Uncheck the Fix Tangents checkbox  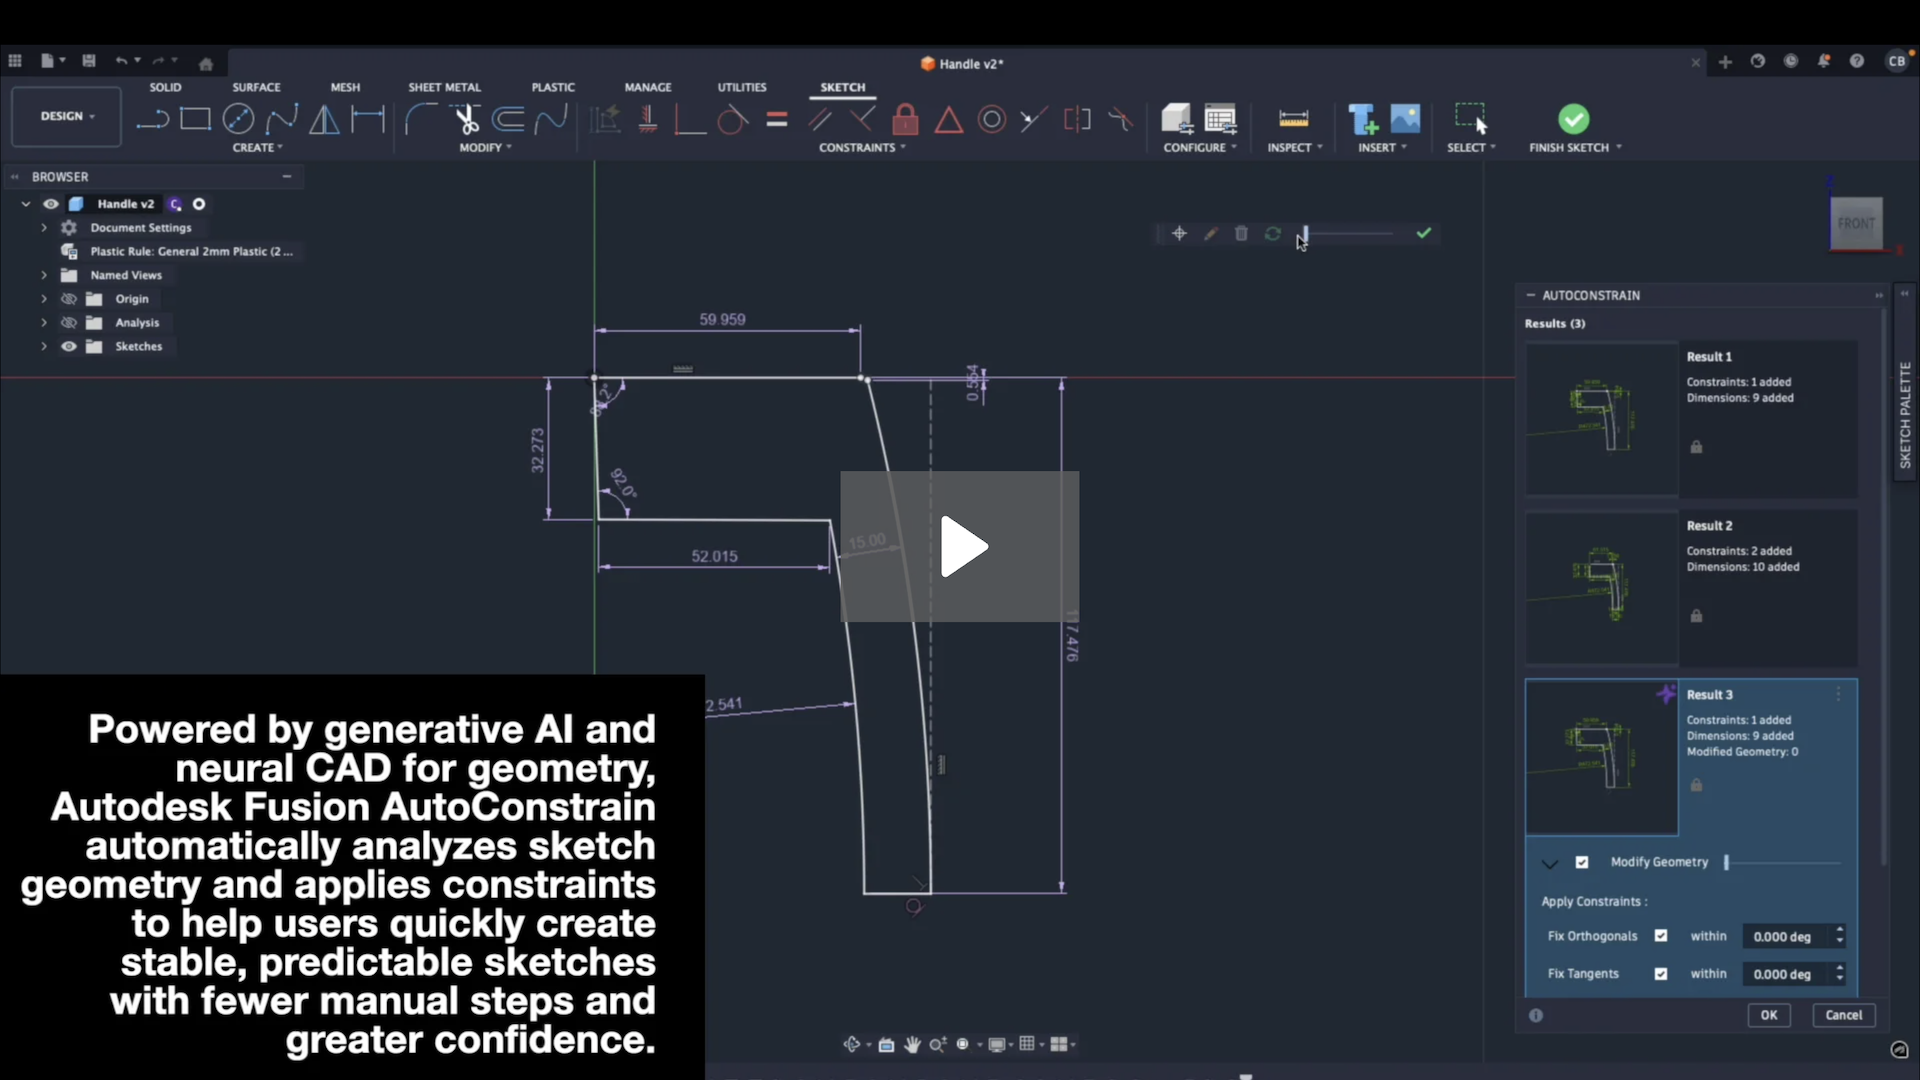click(1661, 974)
